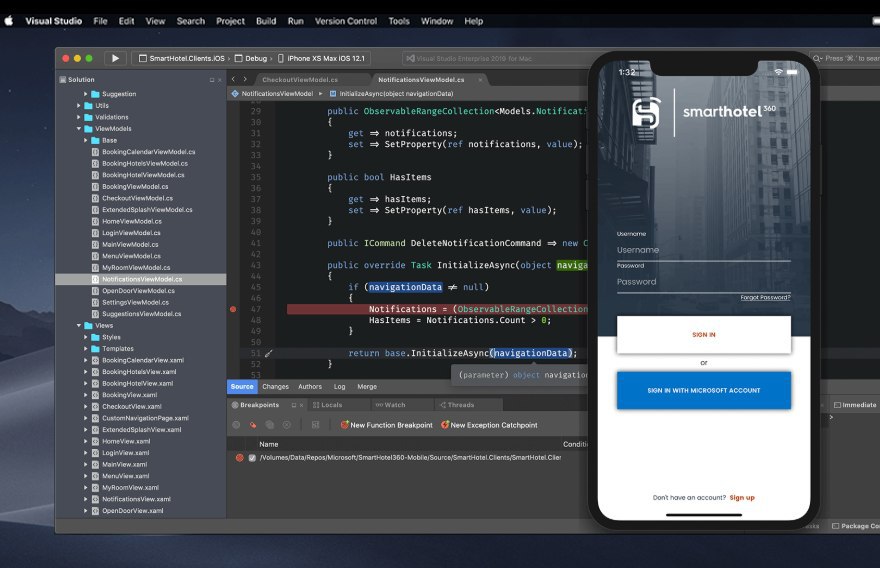Click the Immediate pad icon
The image size is (880, 568).
(837, 405)
